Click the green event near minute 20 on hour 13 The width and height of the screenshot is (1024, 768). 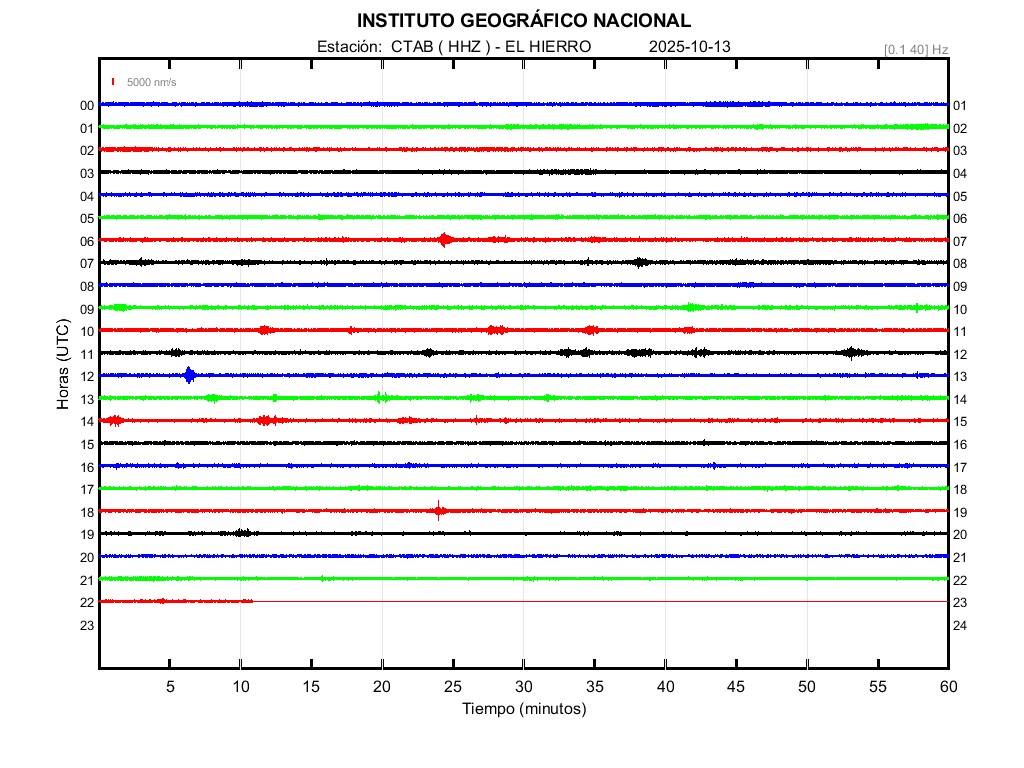pos(381,397)
